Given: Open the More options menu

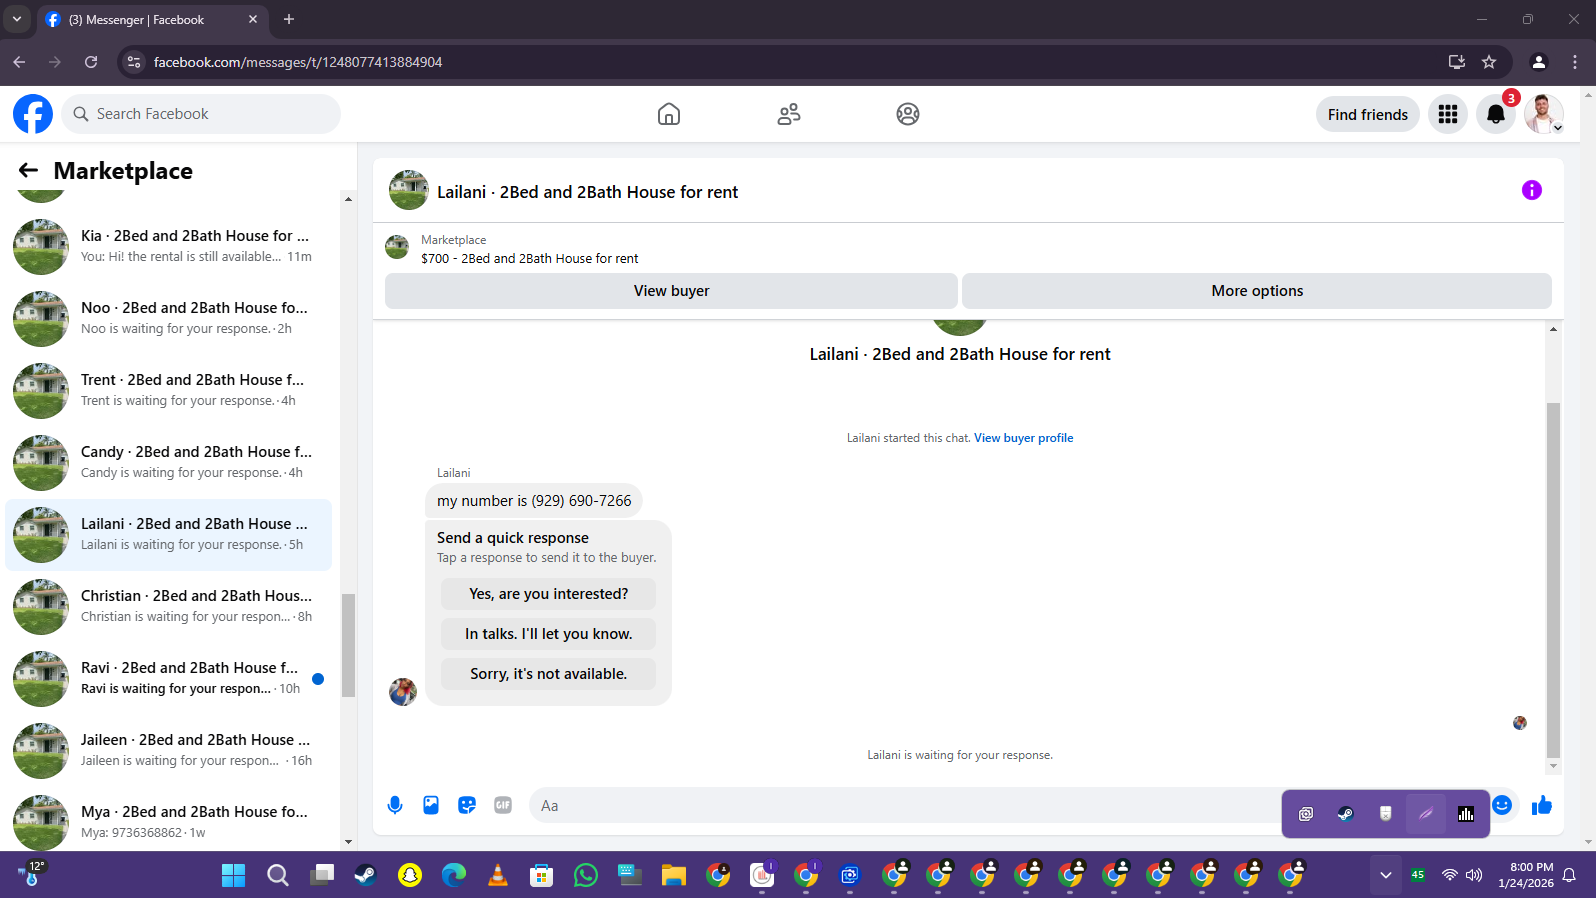Looking at the screenshot, I should pyautogui.click(x=1257, y=291).
